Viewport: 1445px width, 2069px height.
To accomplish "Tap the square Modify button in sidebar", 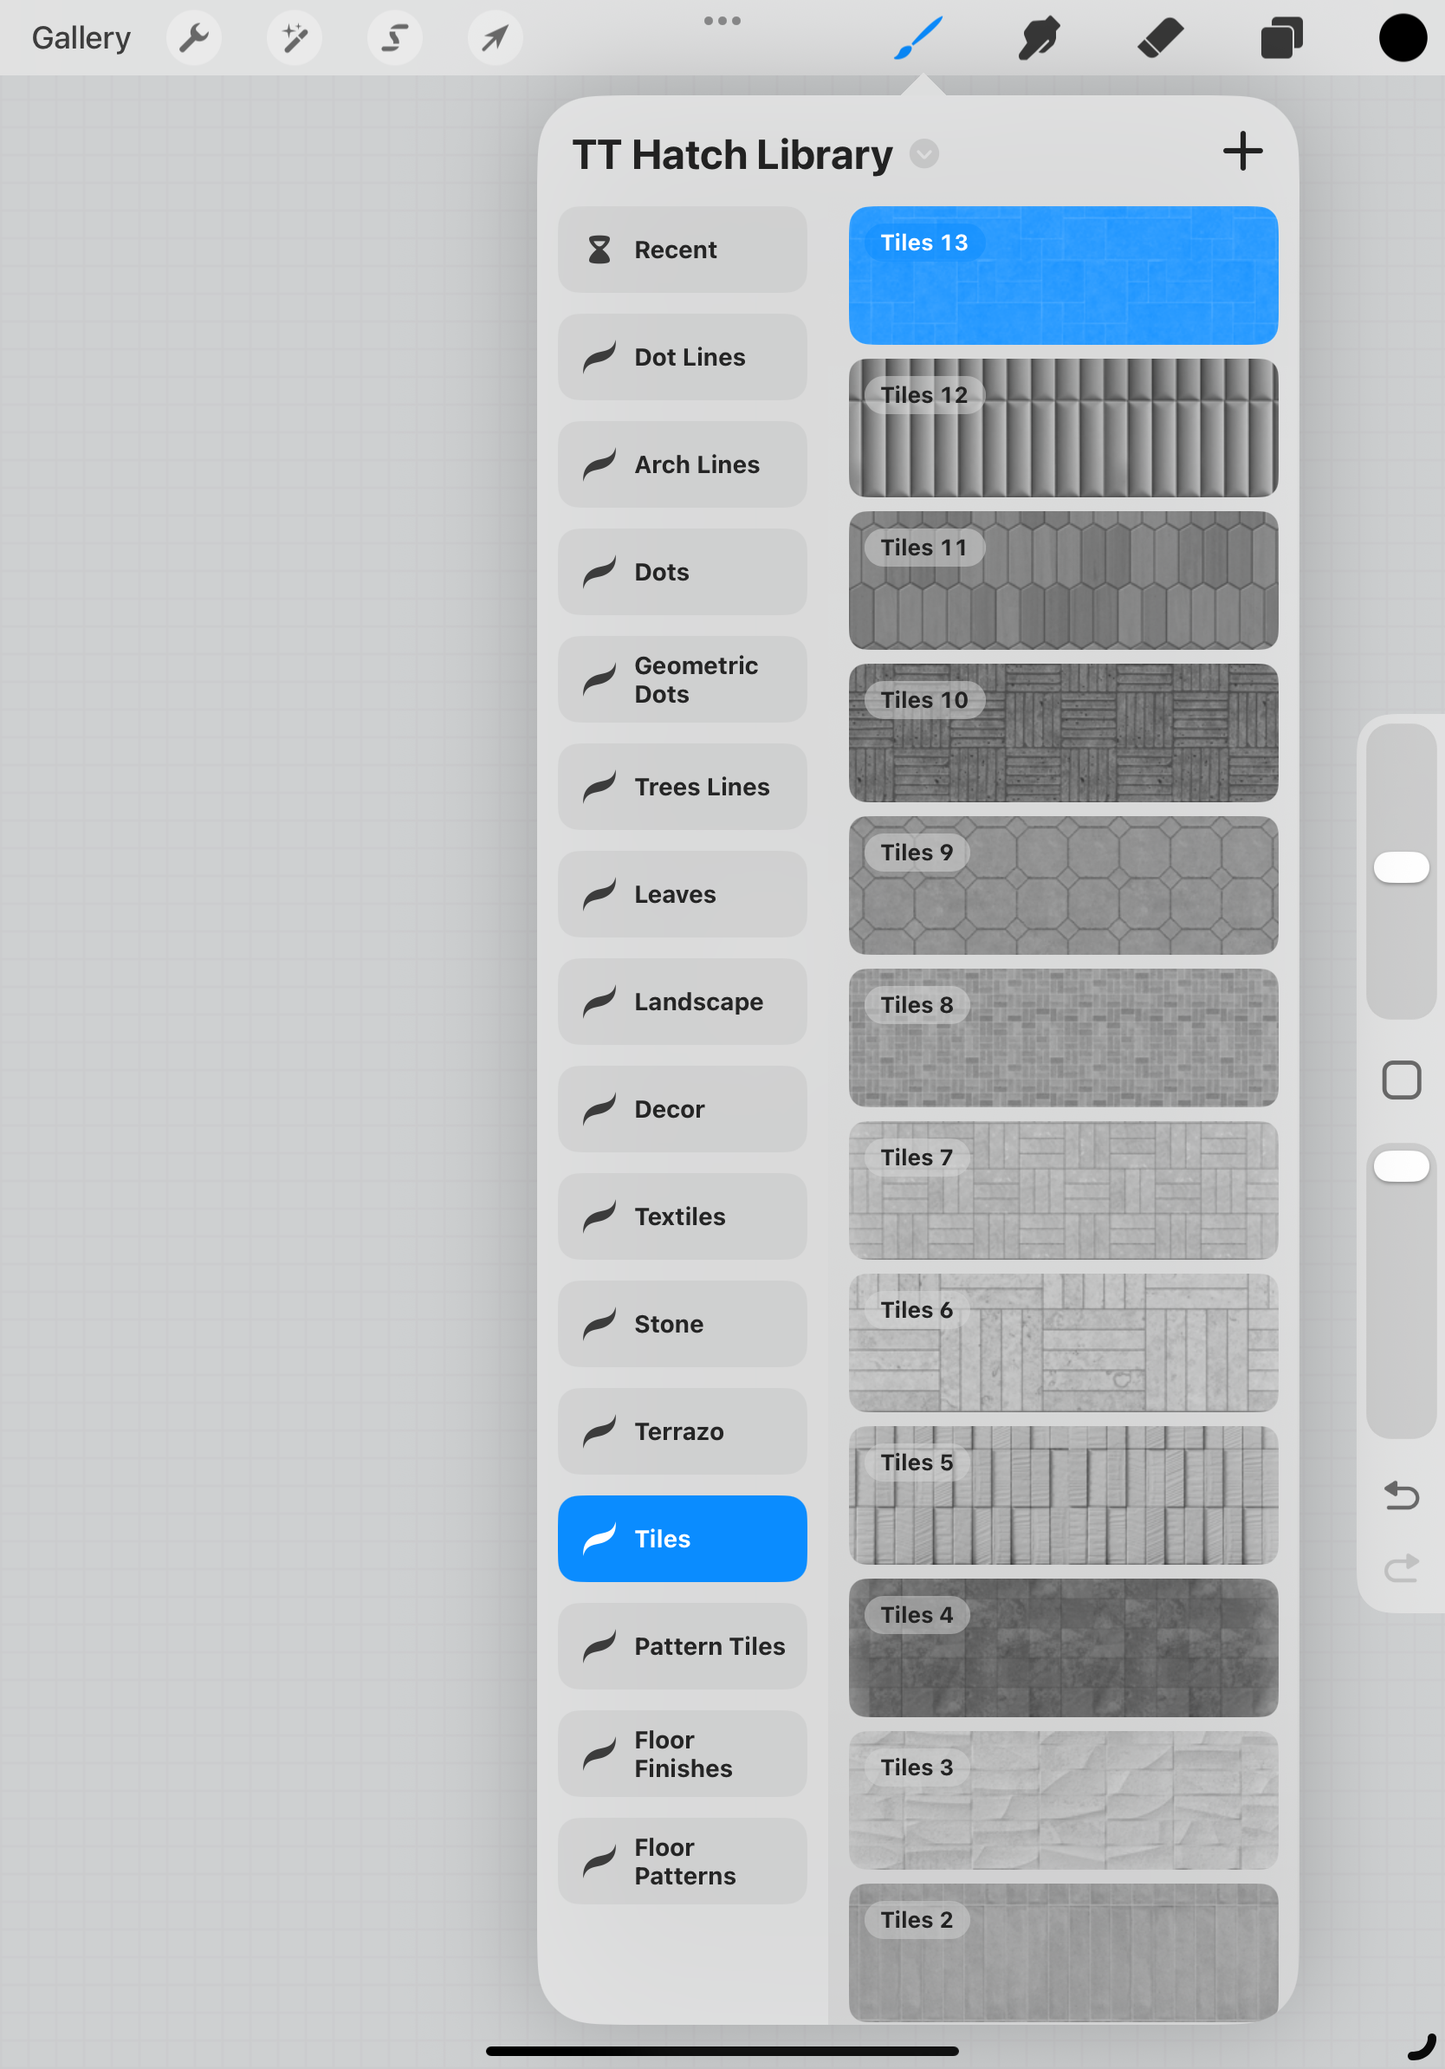I will click(1401, 1080).
